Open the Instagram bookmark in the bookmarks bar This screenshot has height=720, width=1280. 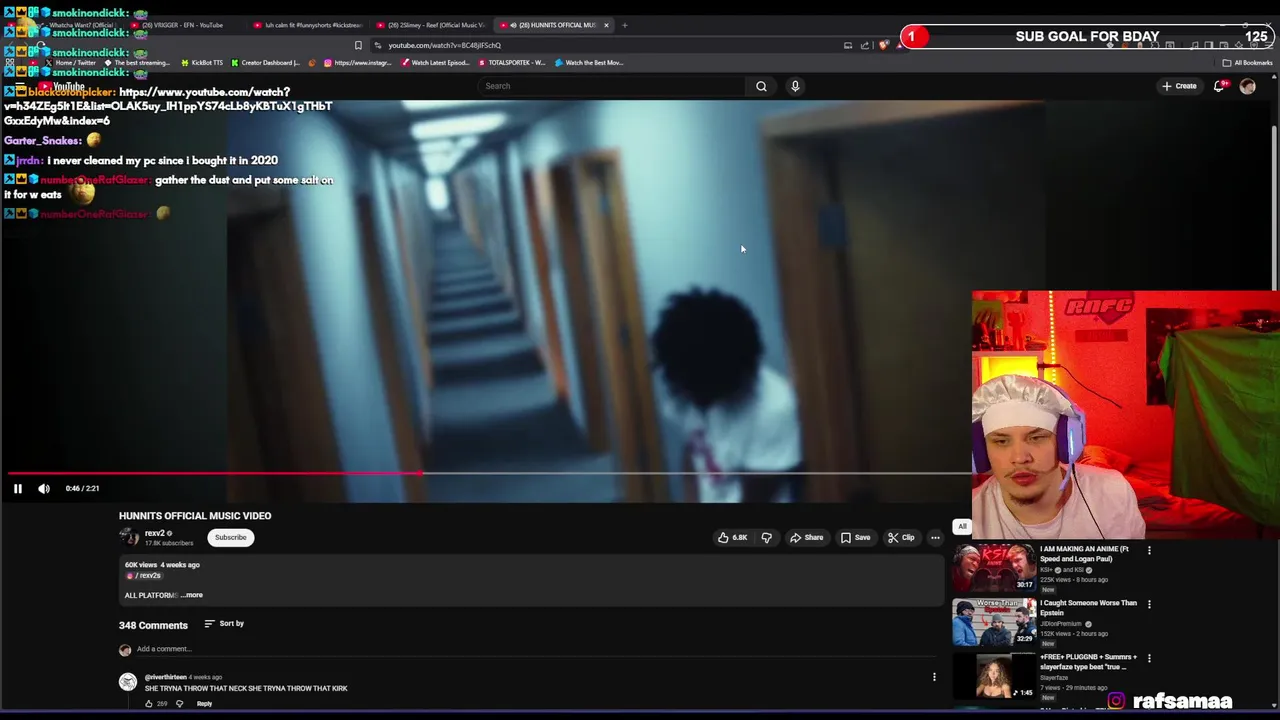(x=358, y=63)
